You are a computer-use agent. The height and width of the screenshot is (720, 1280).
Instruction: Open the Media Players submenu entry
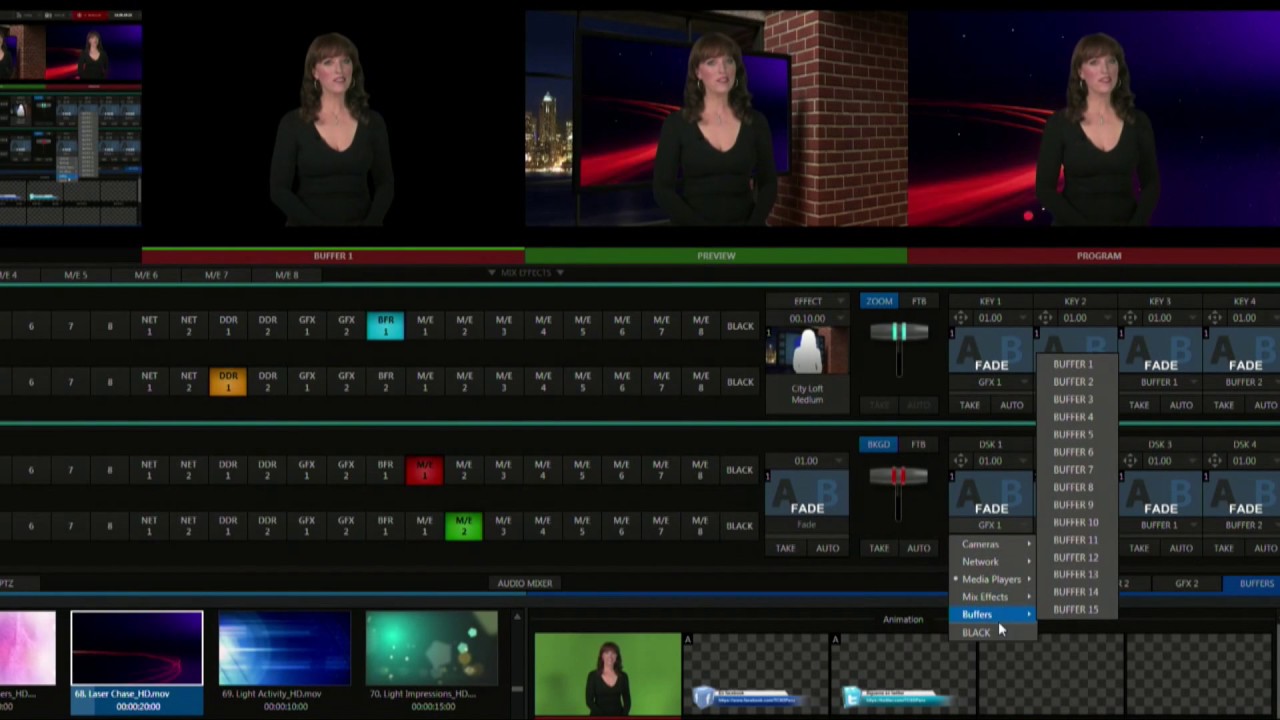pos(992,579)
